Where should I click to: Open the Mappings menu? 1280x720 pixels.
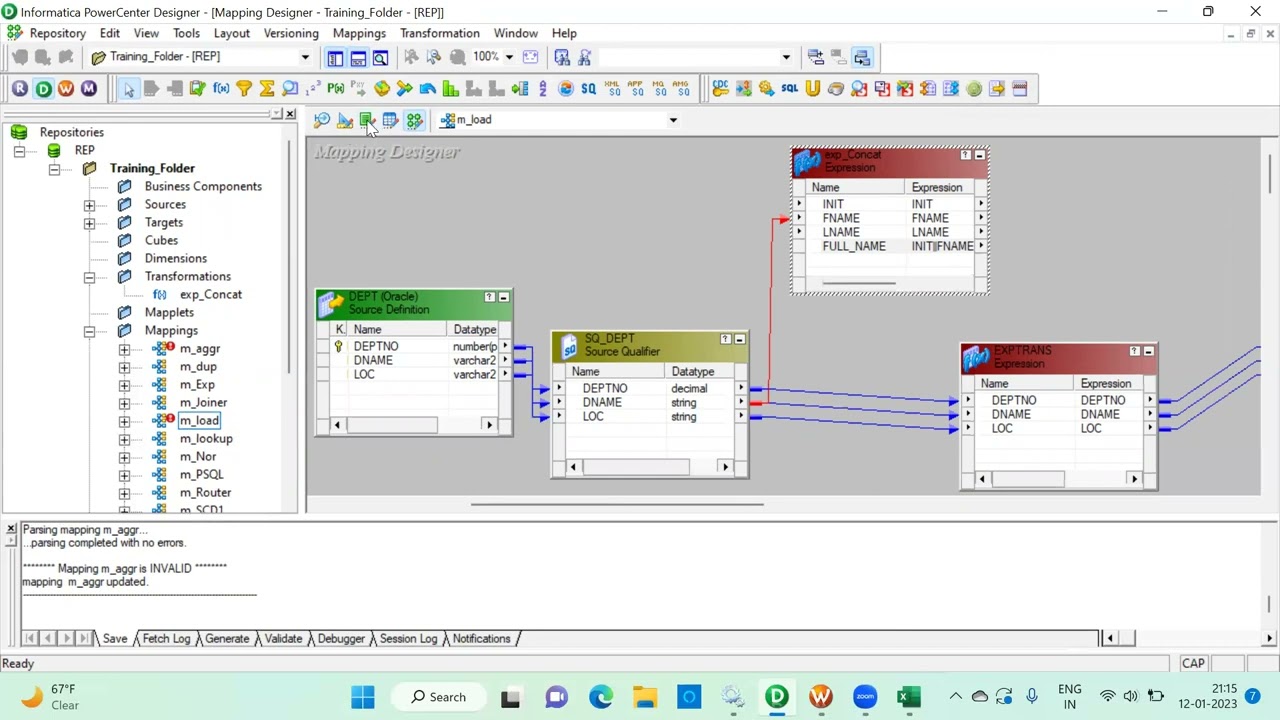click(x=359, y=33)
